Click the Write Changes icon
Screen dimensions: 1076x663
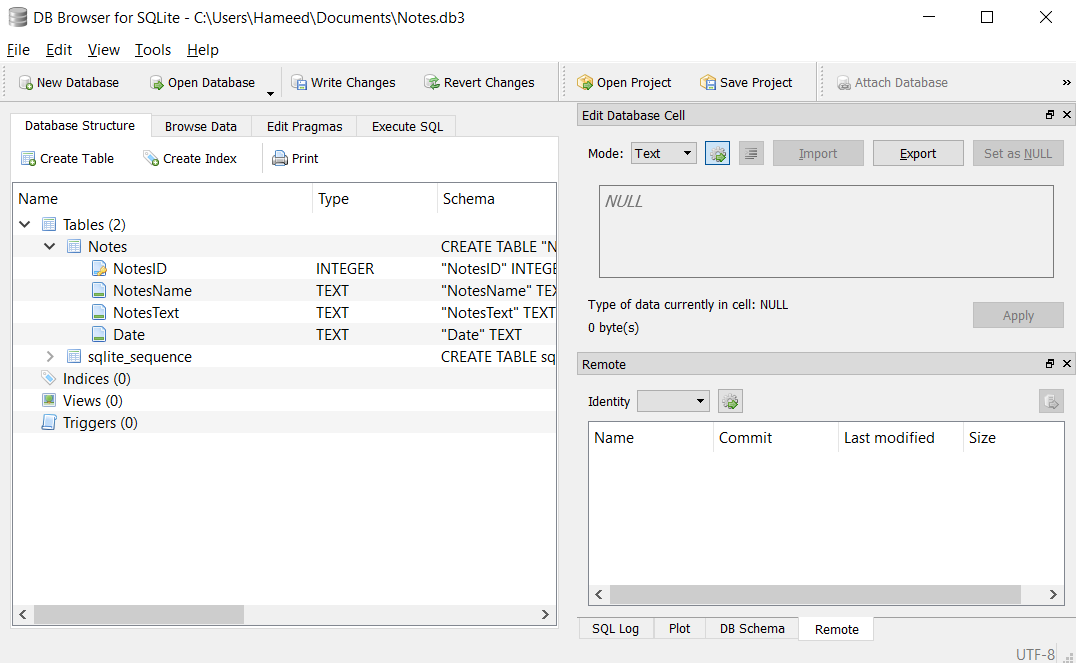[299, 83]
